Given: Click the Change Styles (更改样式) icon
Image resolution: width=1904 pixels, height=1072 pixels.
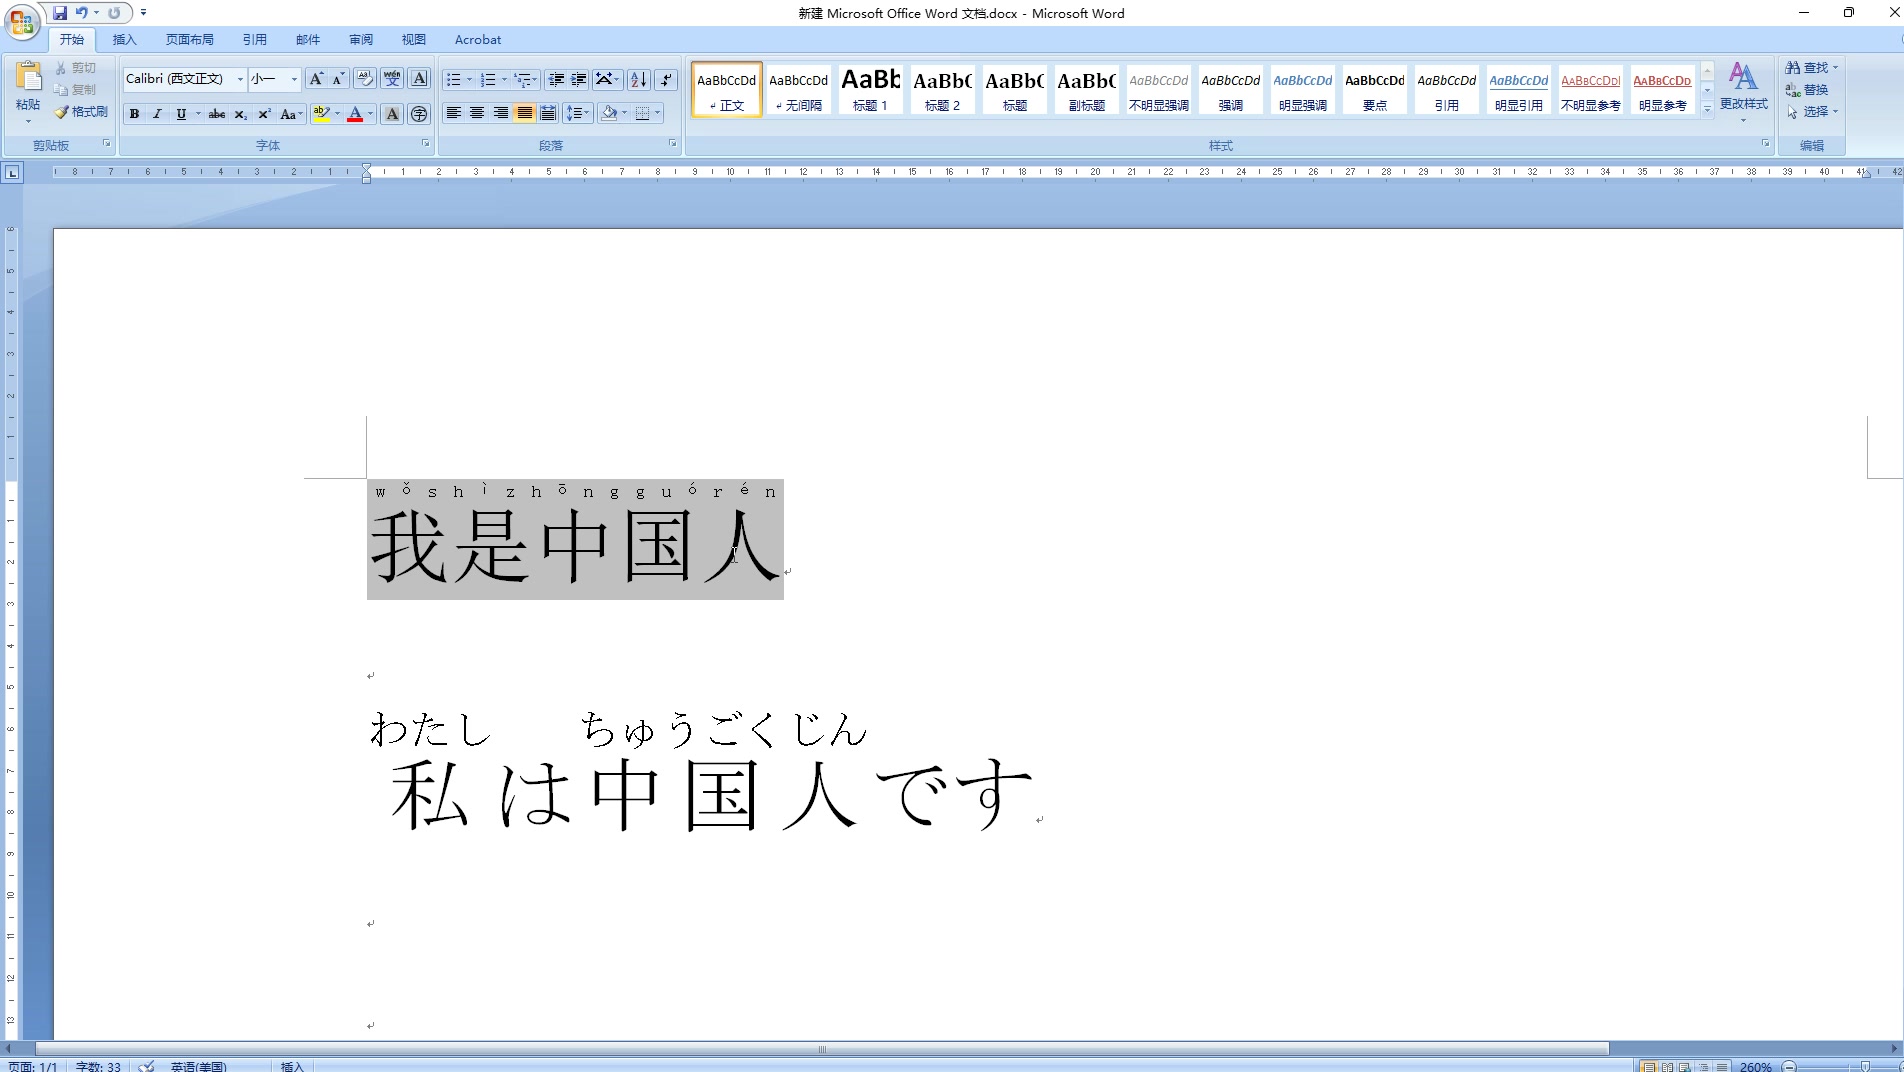Looking at the screenshot, I should click(x=1743, y=78).
